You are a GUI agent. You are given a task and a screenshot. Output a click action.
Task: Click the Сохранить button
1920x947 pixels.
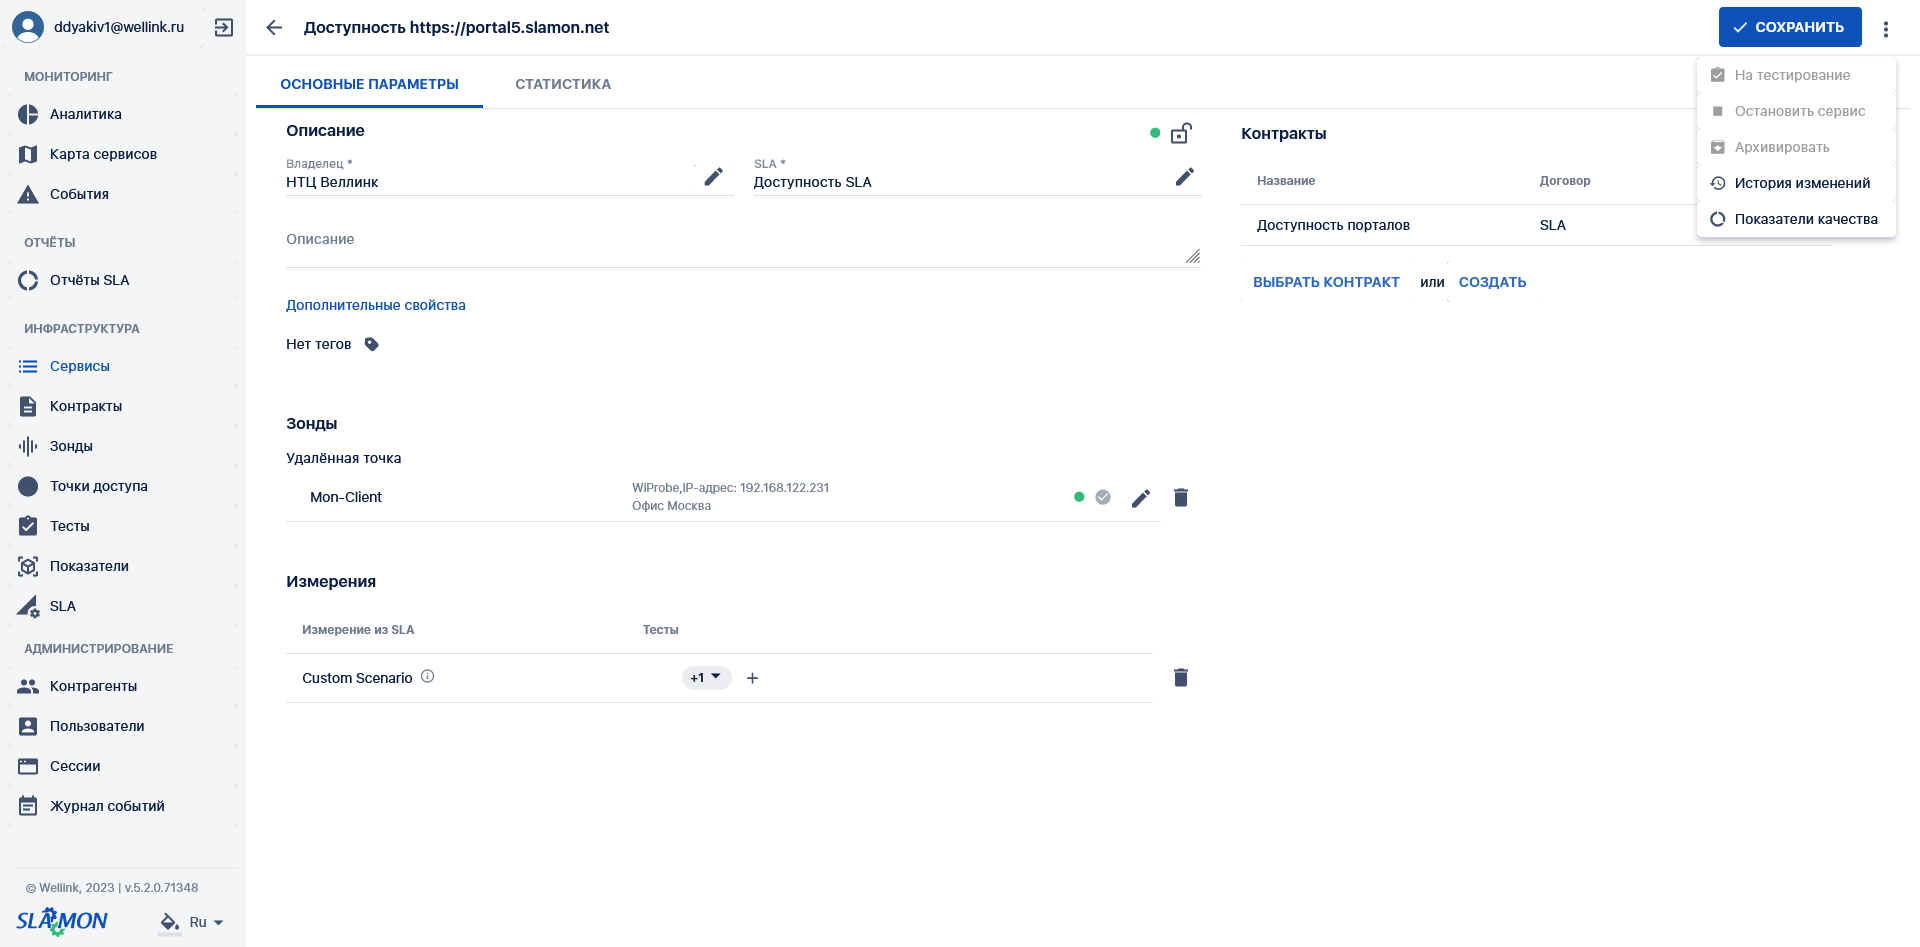pyautogui.click(x=1790, y=27)
